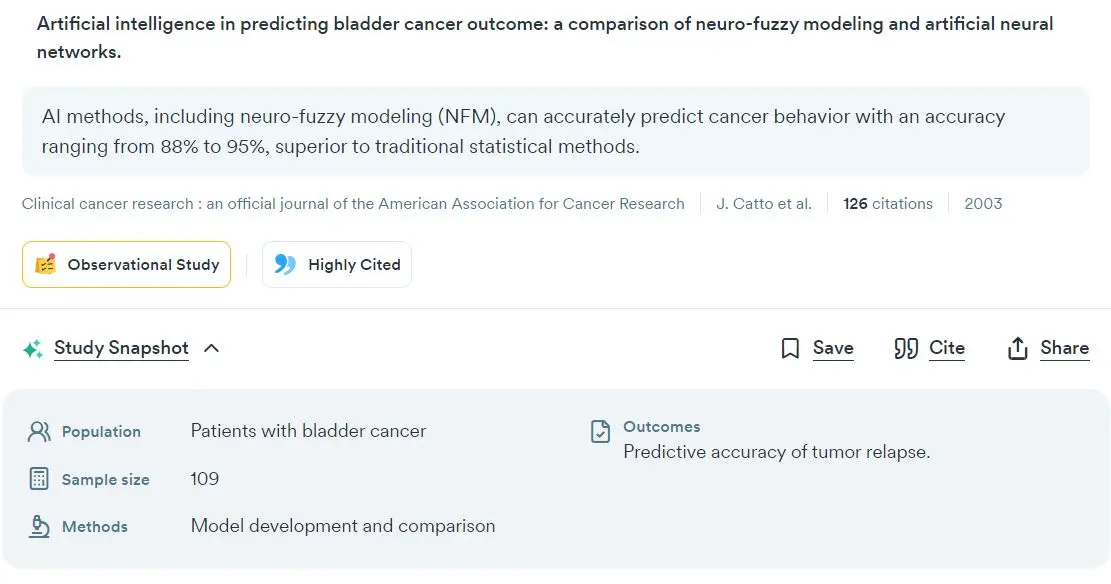Click the Outcomes document checkmark icon

pyautogui.click(x=600, y=431)
